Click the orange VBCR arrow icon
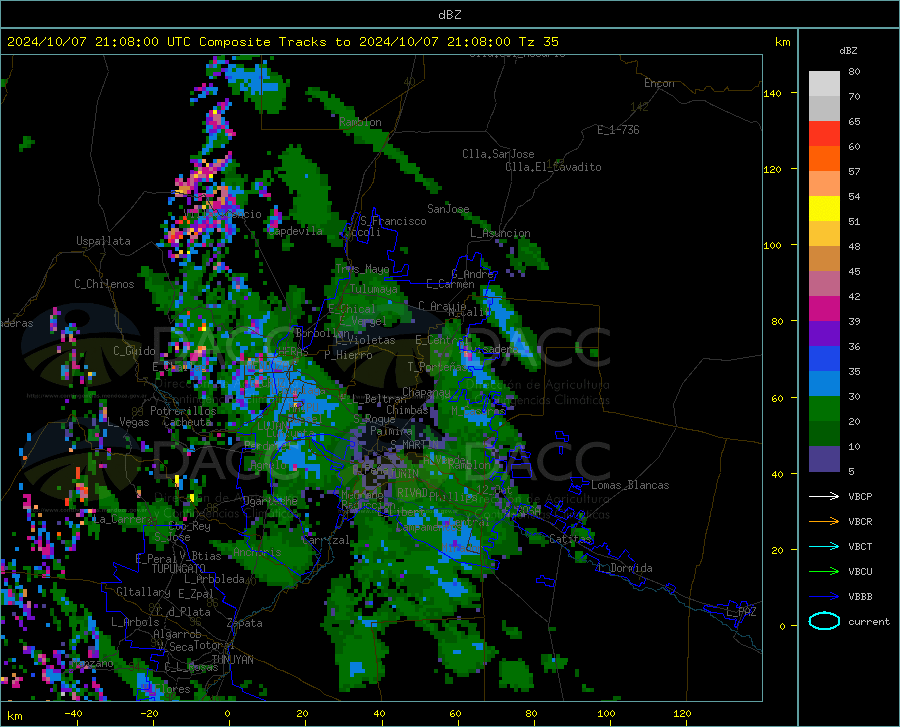 [x=824, y=522]
